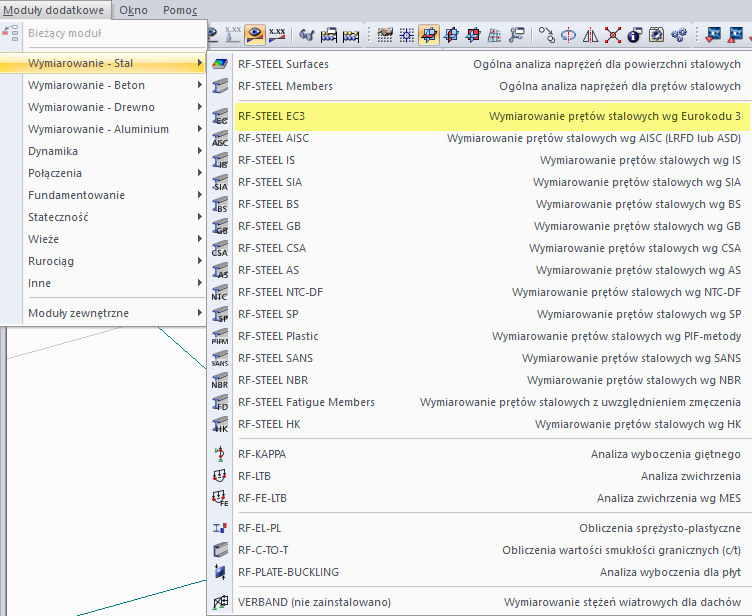This screenshot has height=616, width=752.
Task: Click arrow next to Stateczność
Action: coord(200,217)
